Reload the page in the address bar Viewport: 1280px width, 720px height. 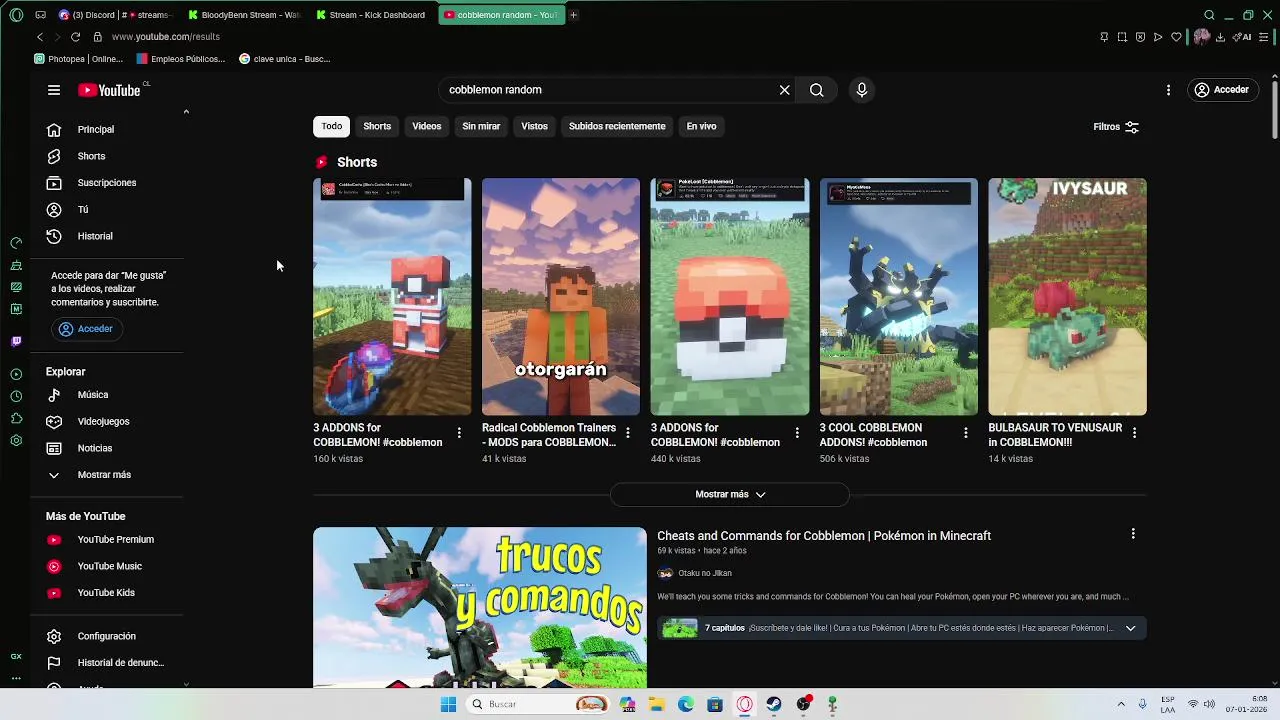[x=75, y=37]
